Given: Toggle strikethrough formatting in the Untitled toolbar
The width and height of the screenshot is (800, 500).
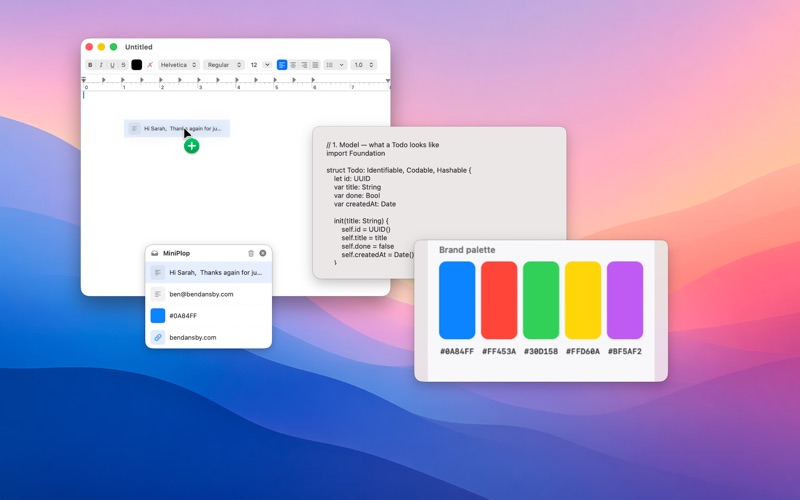Looking at the screenshot, I should [x=123, y=65].
